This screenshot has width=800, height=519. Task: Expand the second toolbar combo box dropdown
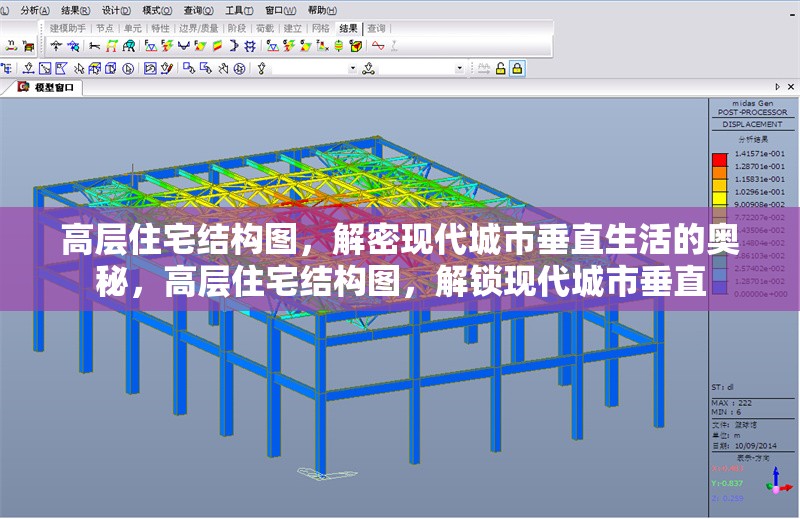[460, 68]
